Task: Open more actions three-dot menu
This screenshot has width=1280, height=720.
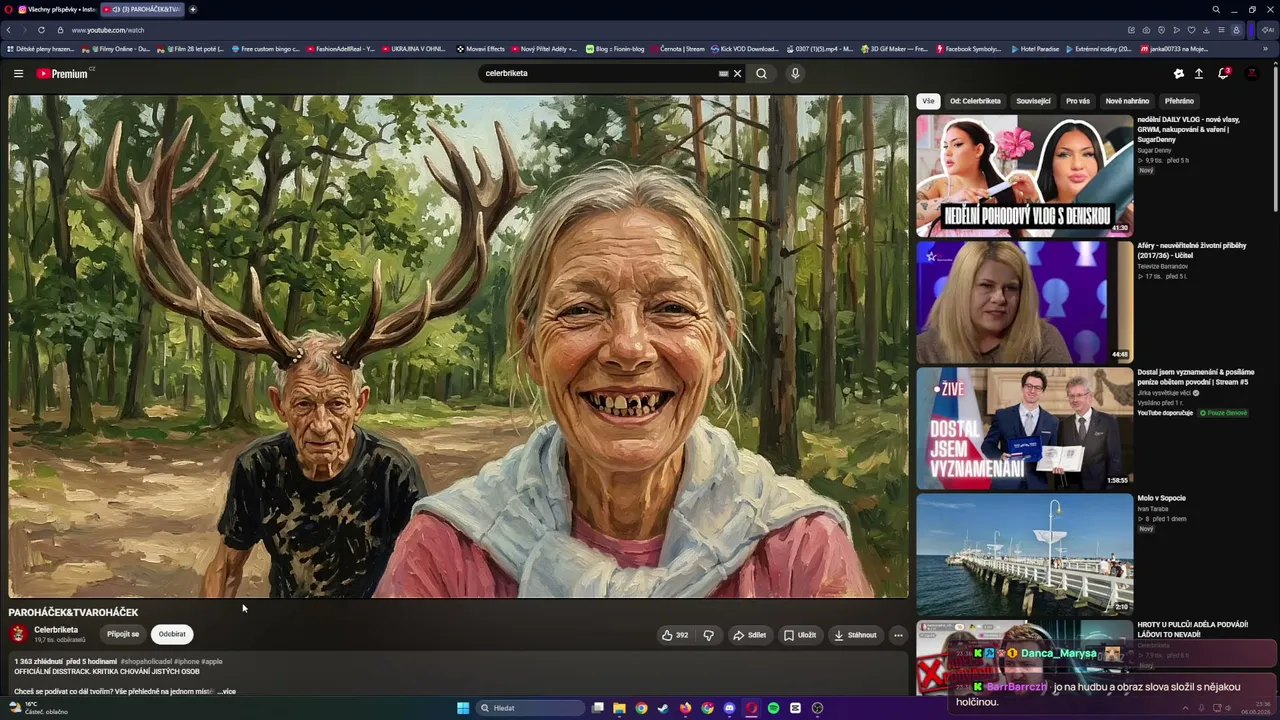Action: [898, 635]
